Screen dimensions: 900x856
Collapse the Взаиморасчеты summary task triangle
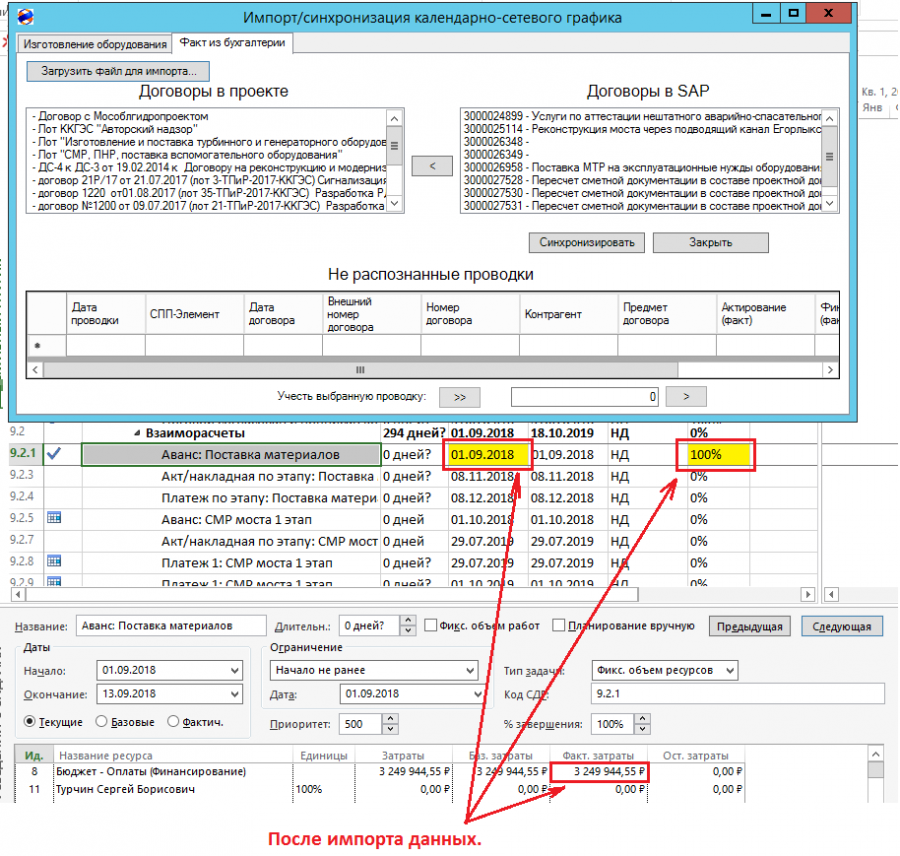(x=137, y=433)
